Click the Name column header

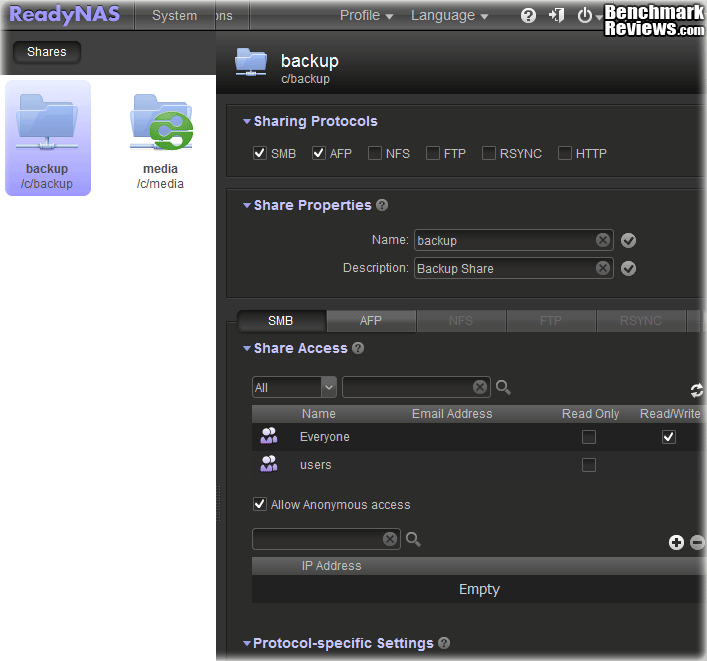[319, 414]
